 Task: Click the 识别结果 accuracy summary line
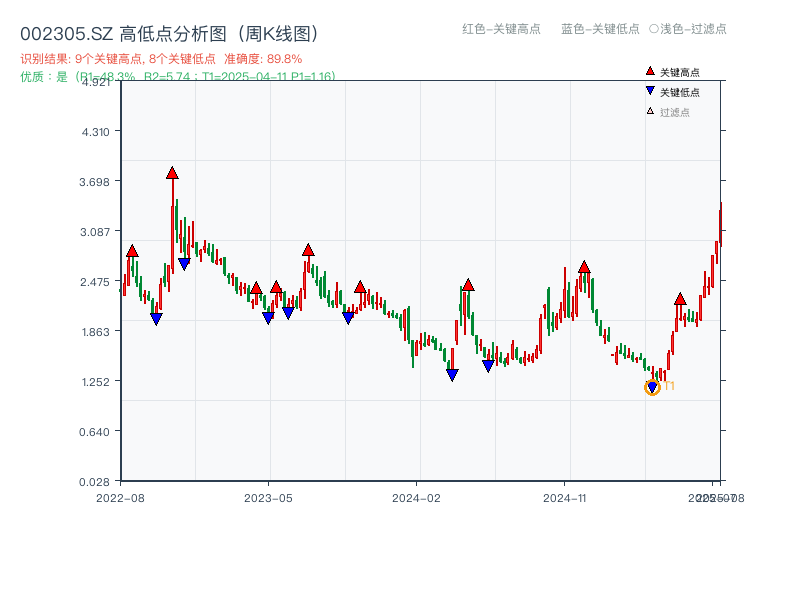pyautogui.click(x=161, y=59)
